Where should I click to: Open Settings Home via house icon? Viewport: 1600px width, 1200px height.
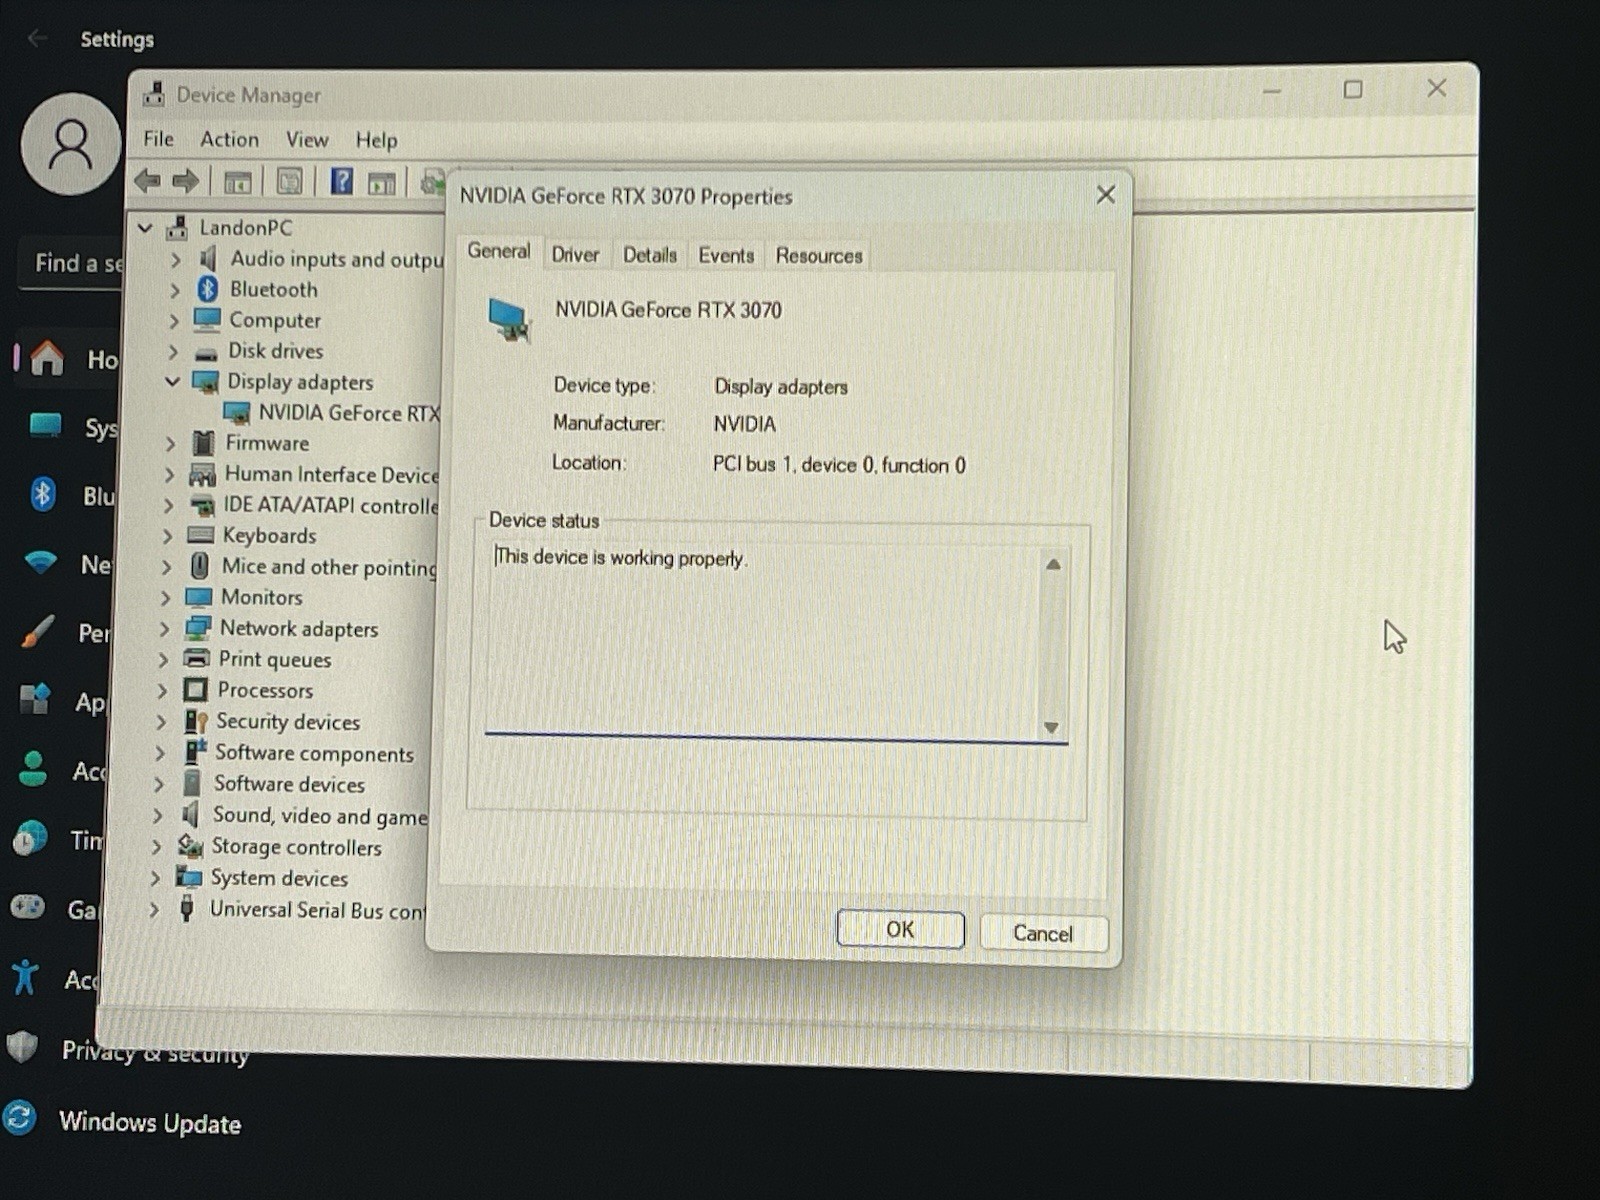pos(47,357)
